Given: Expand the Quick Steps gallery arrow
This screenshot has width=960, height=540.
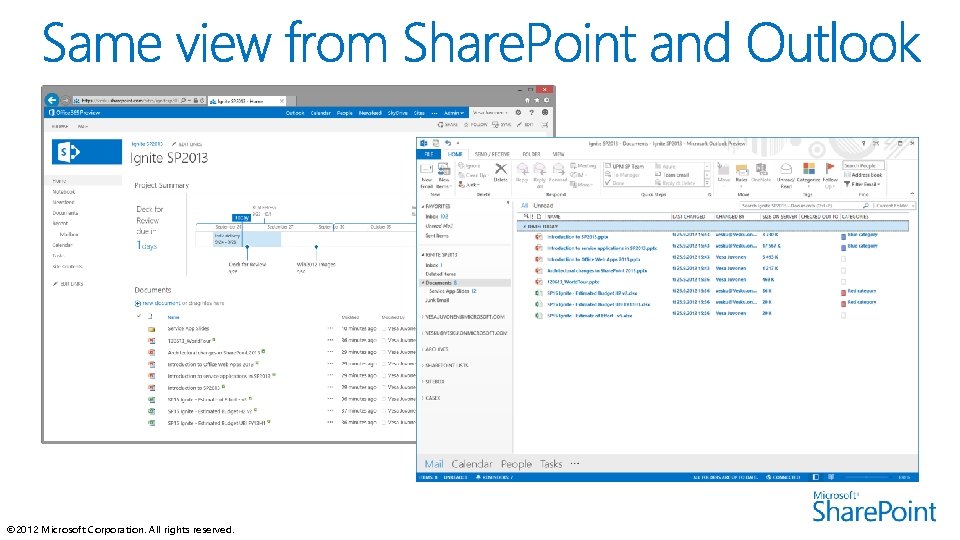Looking at the screenshot, I should 707,183.
